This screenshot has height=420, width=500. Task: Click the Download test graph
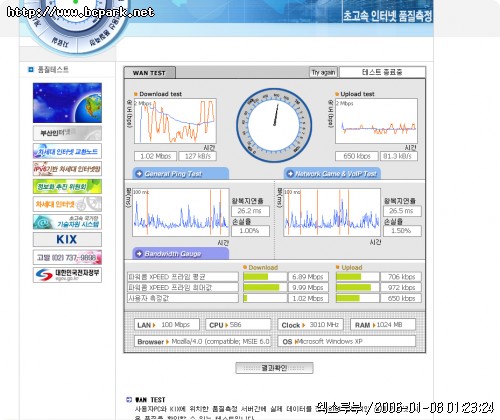[x=175, y=121]
